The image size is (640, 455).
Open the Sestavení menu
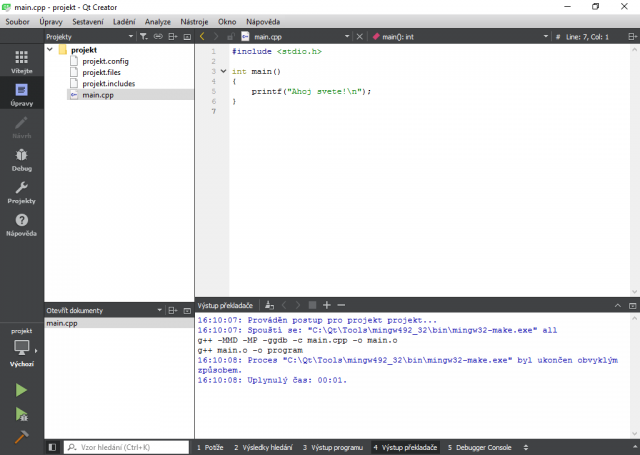coord(88,22)
